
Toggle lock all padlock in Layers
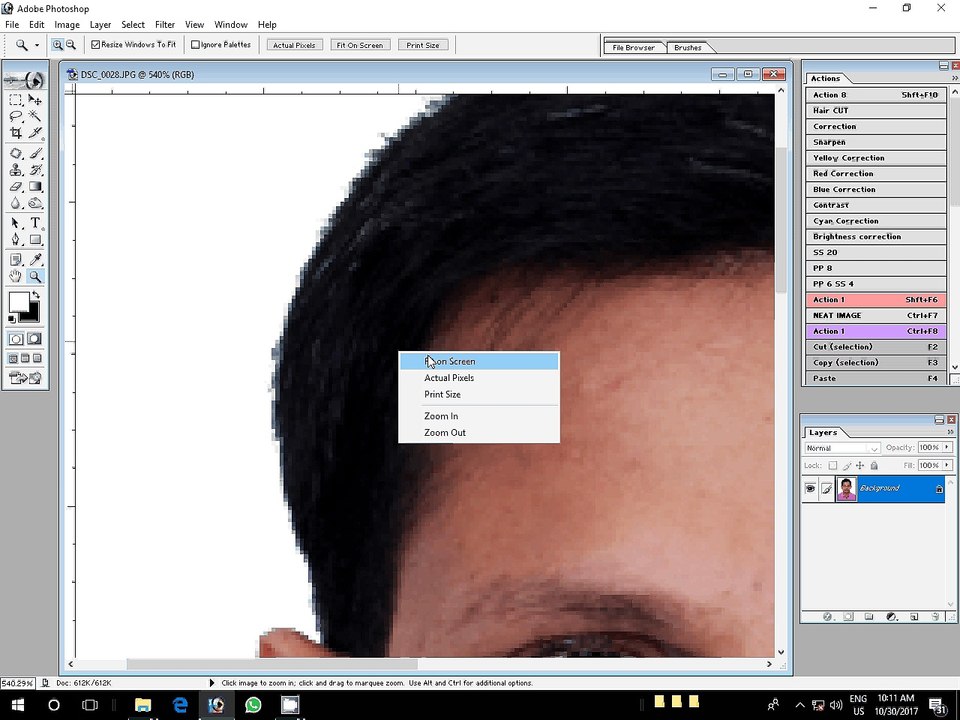(x=874, y=466)
